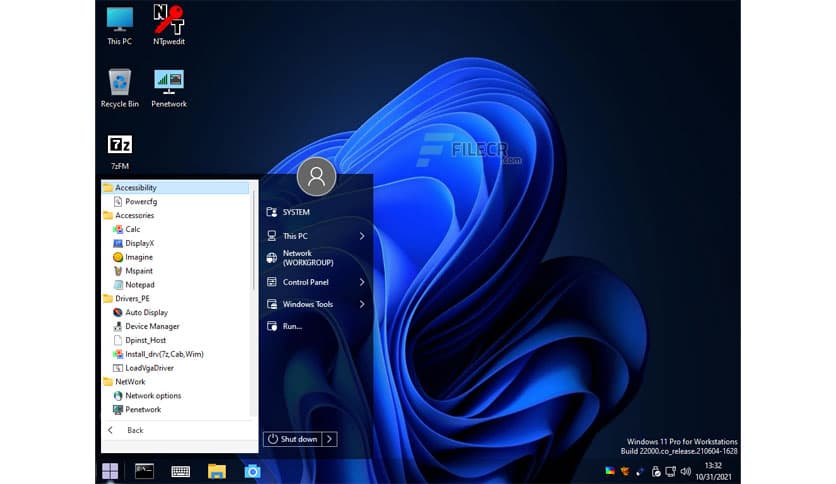The height and width of the screenshot is (484, 836).
Task: Click the user account avatar picture
Action: coord(316,177)
